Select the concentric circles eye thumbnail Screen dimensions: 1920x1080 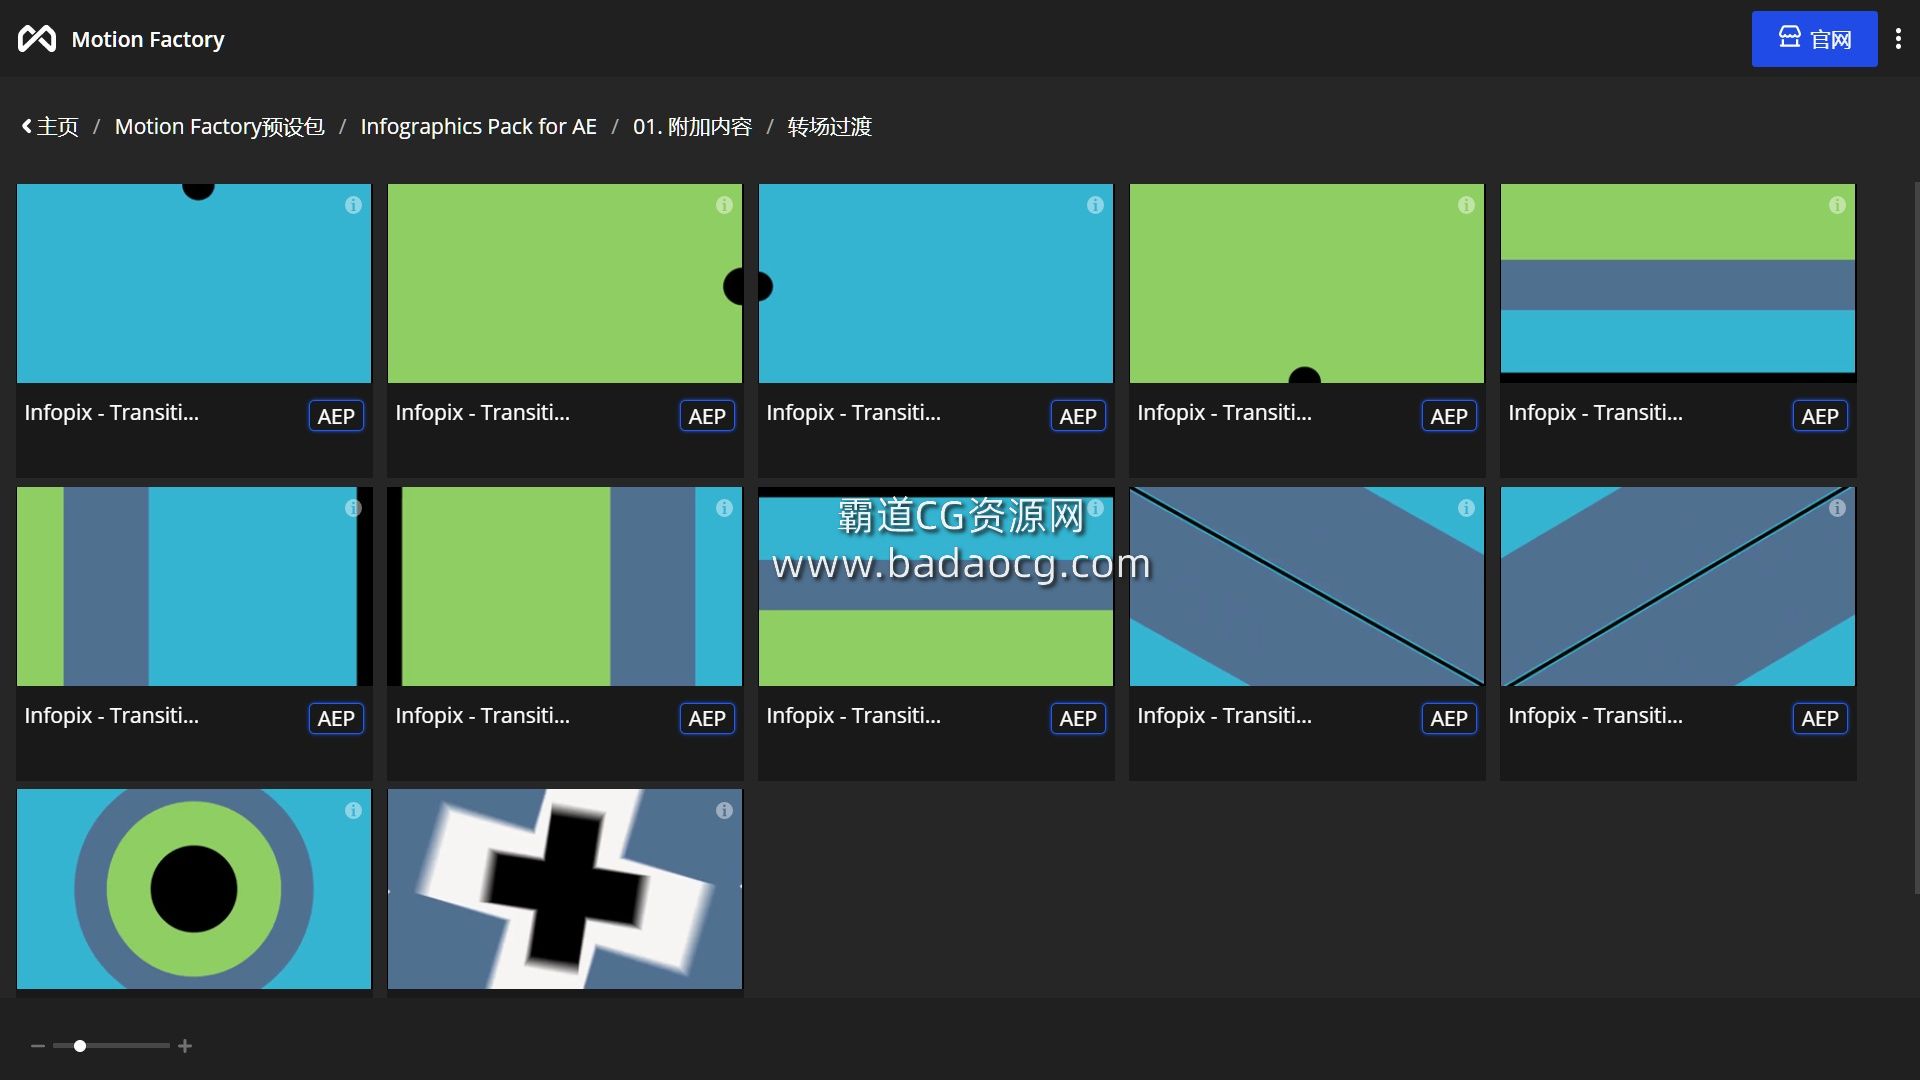click(x=194, y=889)
